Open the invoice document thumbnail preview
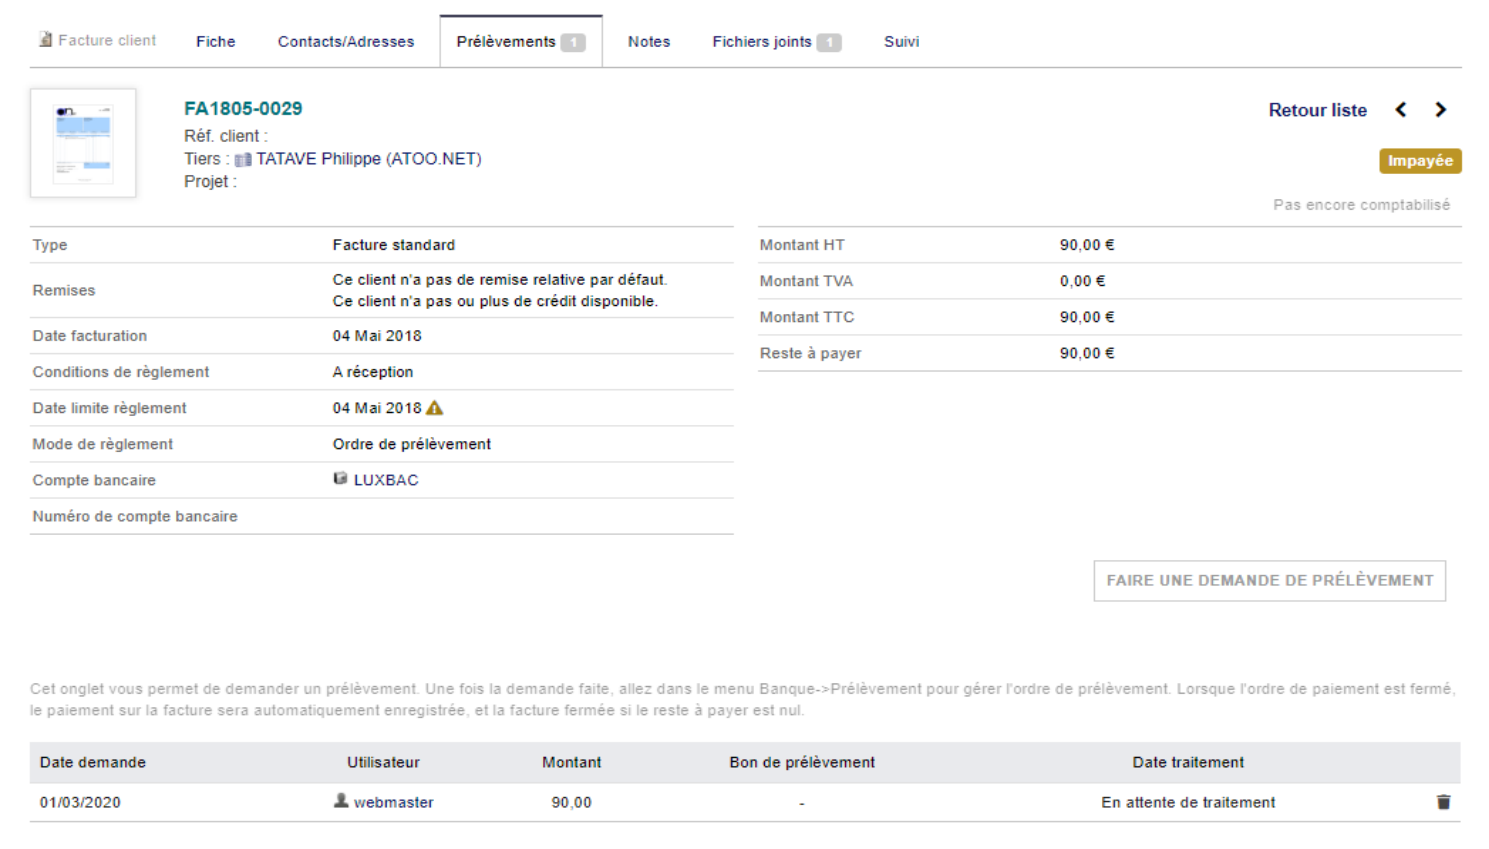The height and width of the screenshot is (849, 1489). [83, 143]
